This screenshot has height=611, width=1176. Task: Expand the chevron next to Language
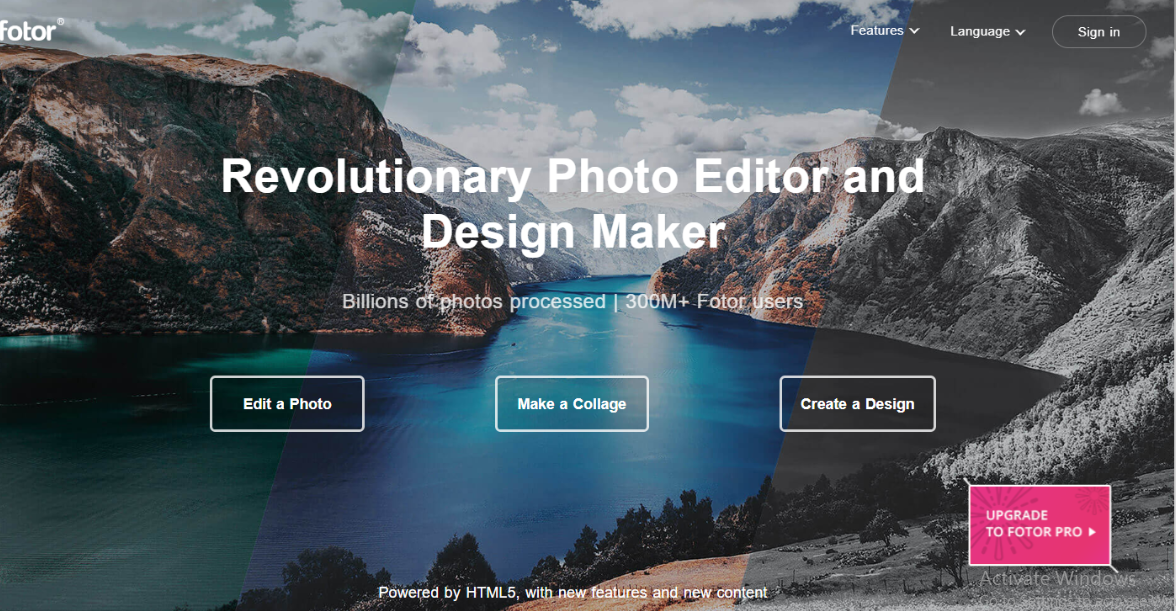click(1020, 32)
